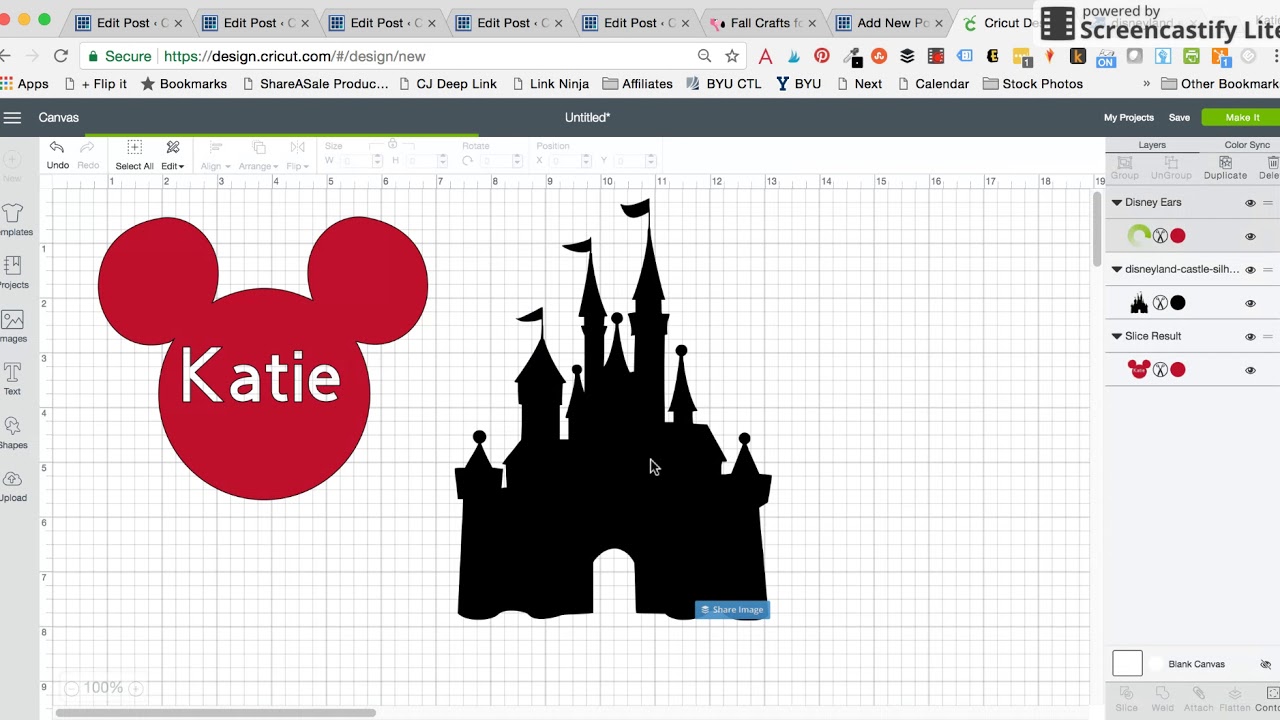
Task: Click the Duplicate layer icon
Action: [x=1225, y=162]
